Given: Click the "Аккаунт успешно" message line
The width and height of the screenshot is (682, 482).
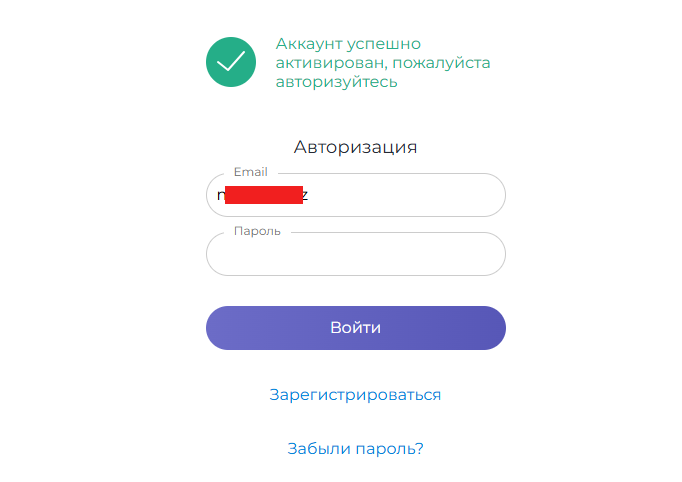Looking at the screenshot, I should 348,45.
